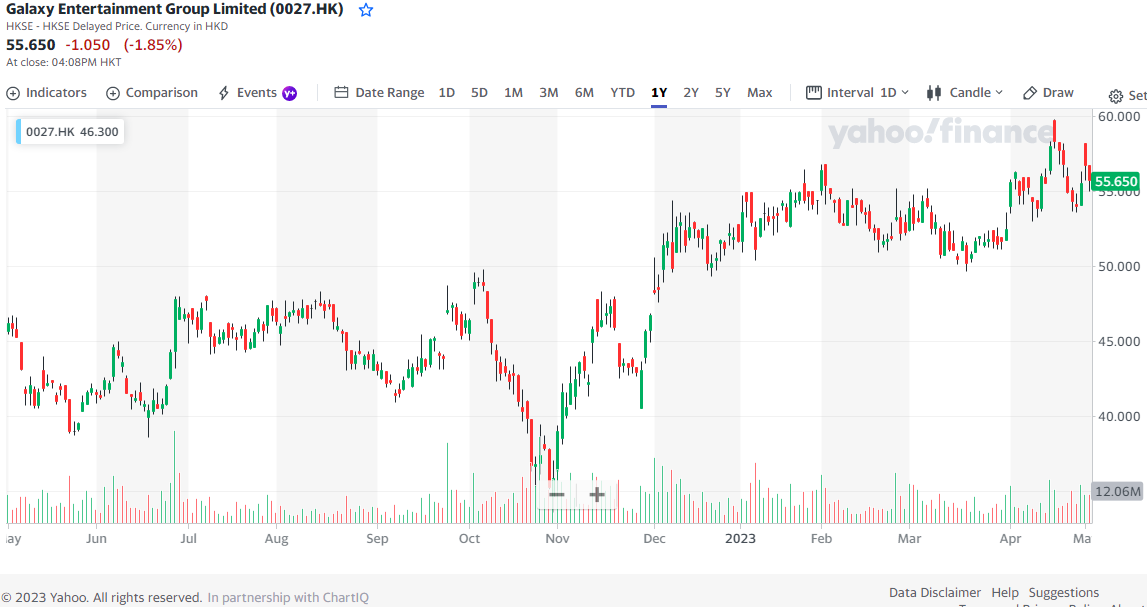Click the Comparison plus circle icon
The width and height of the screenshot is (1147, 607).
point(113,93)
